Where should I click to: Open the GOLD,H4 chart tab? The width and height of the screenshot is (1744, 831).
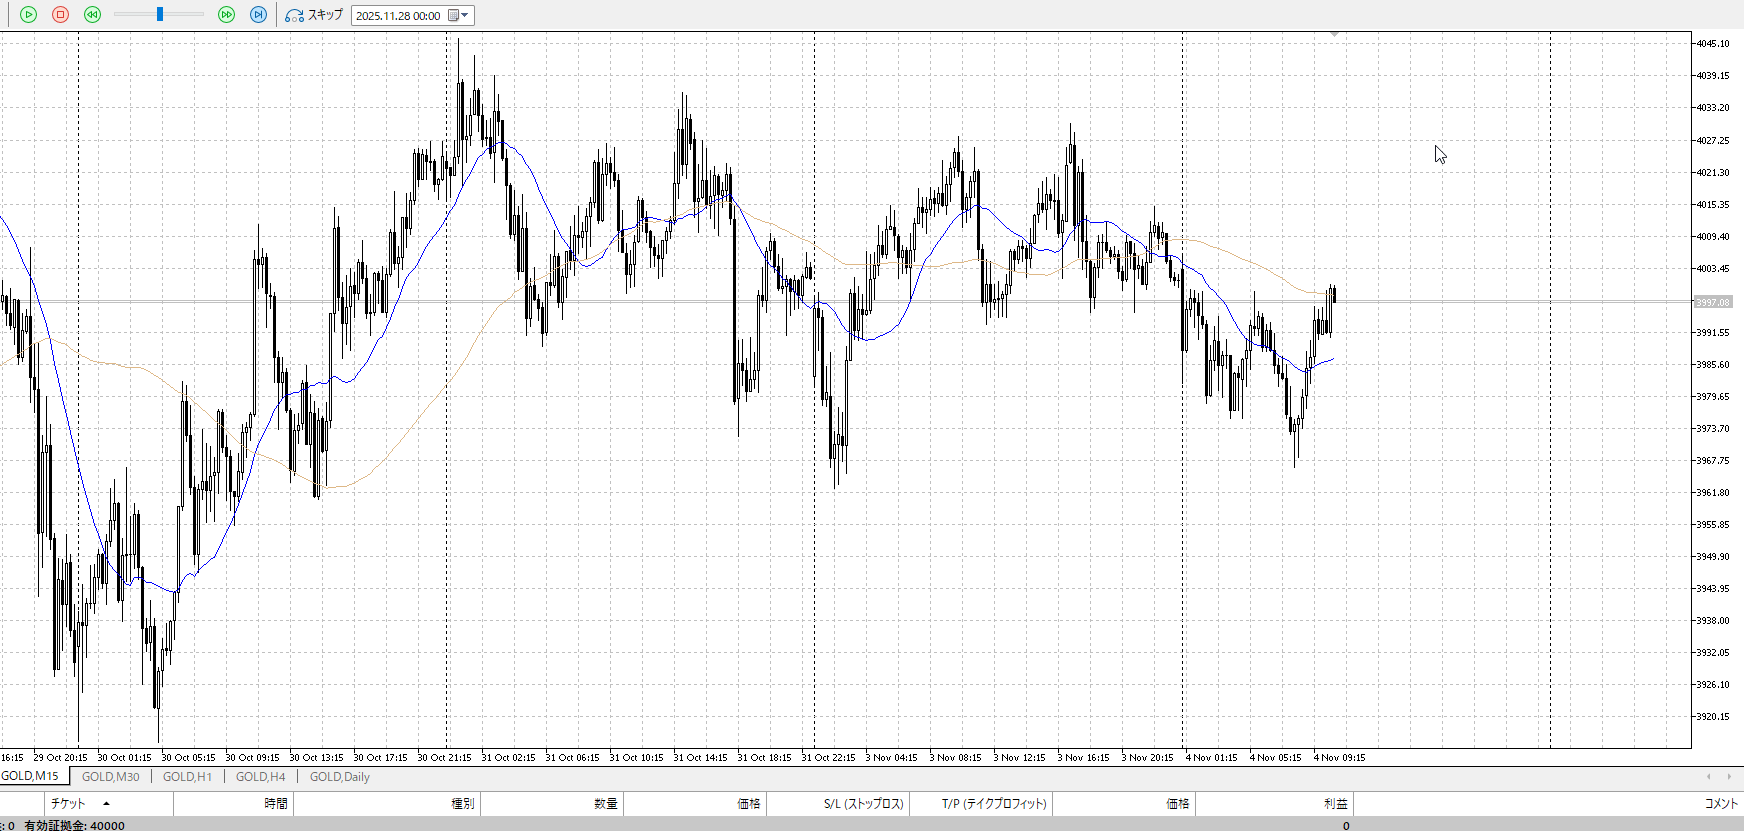pos(260,777)
